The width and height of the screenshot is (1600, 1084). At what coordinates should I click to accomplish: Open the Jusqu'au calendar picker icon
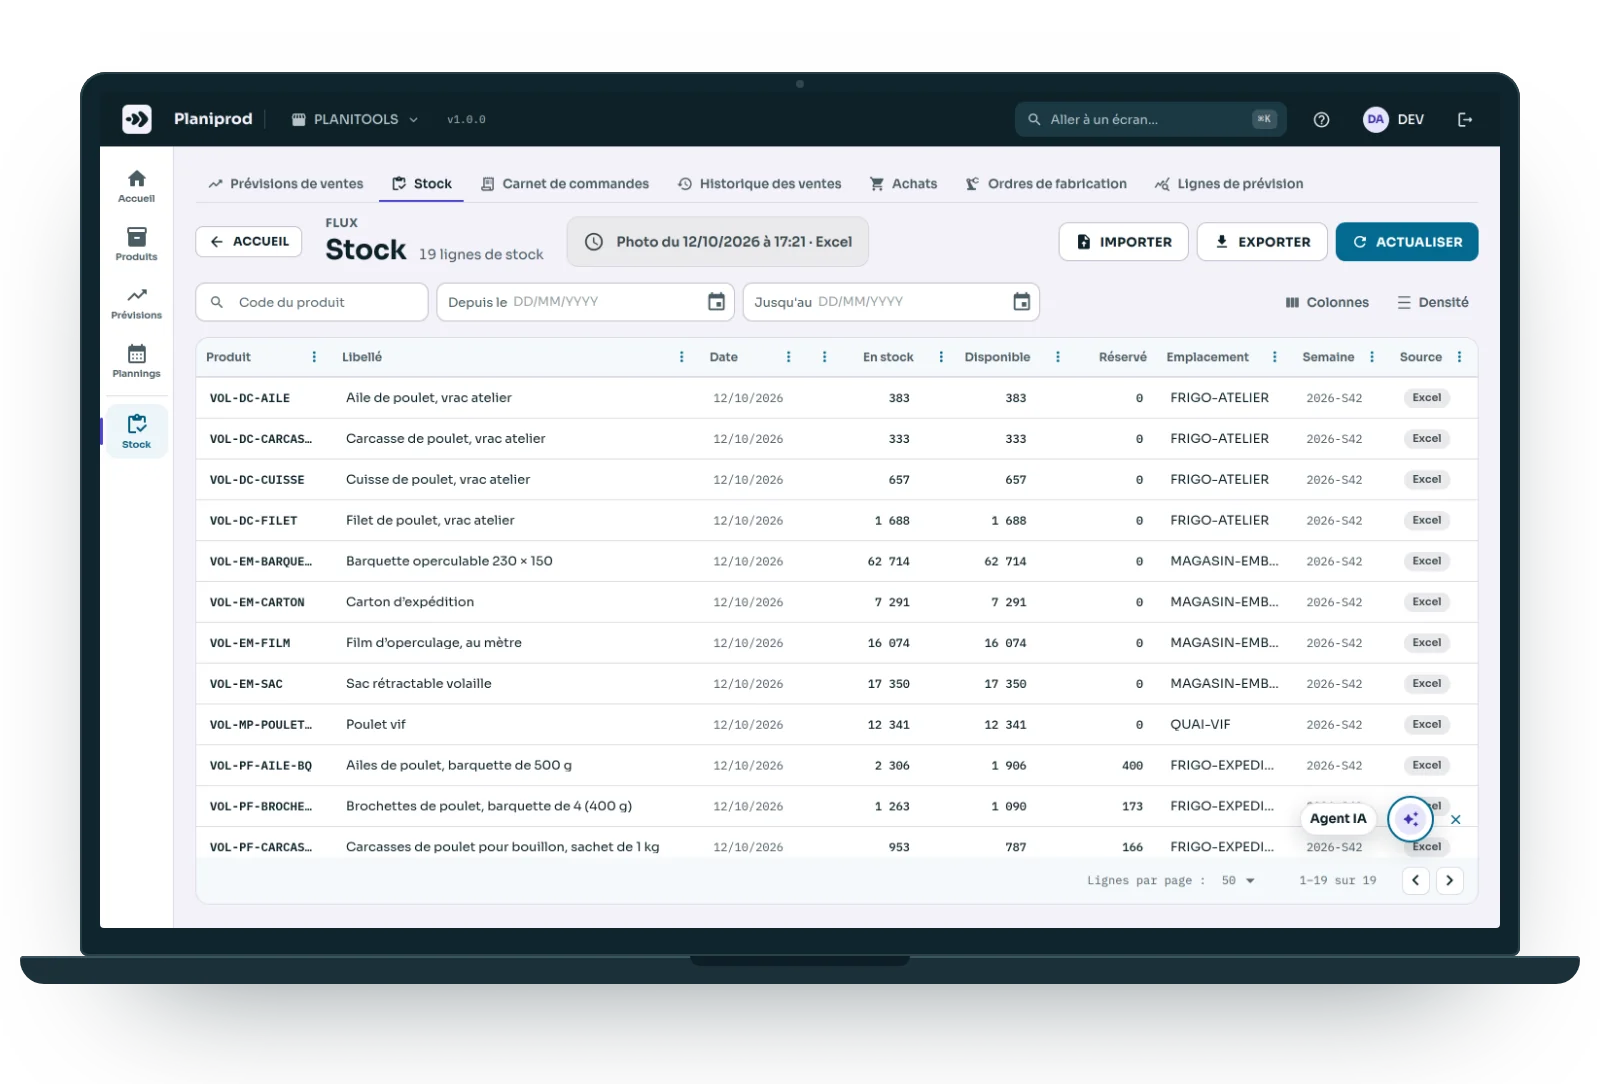point(1021,302)
